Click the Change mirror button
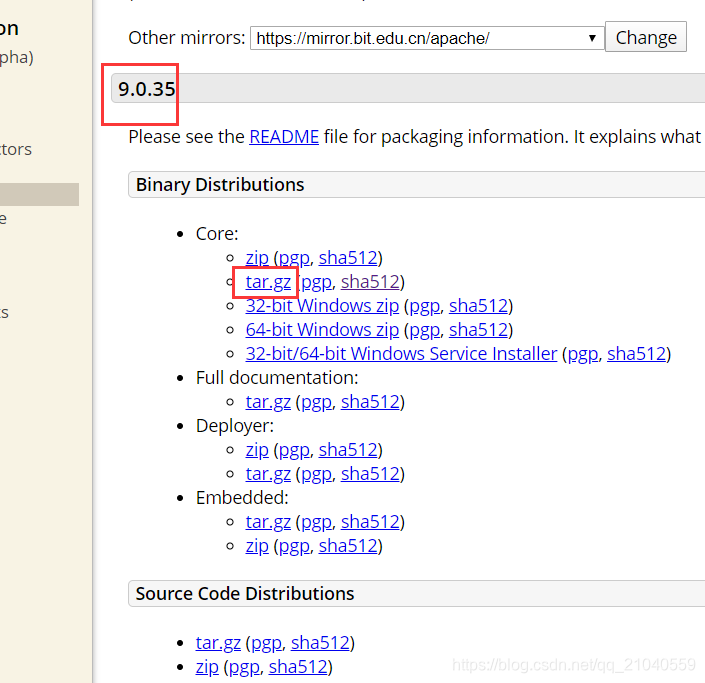The width and height of the screenshot is (705, 683). point(646,37)
